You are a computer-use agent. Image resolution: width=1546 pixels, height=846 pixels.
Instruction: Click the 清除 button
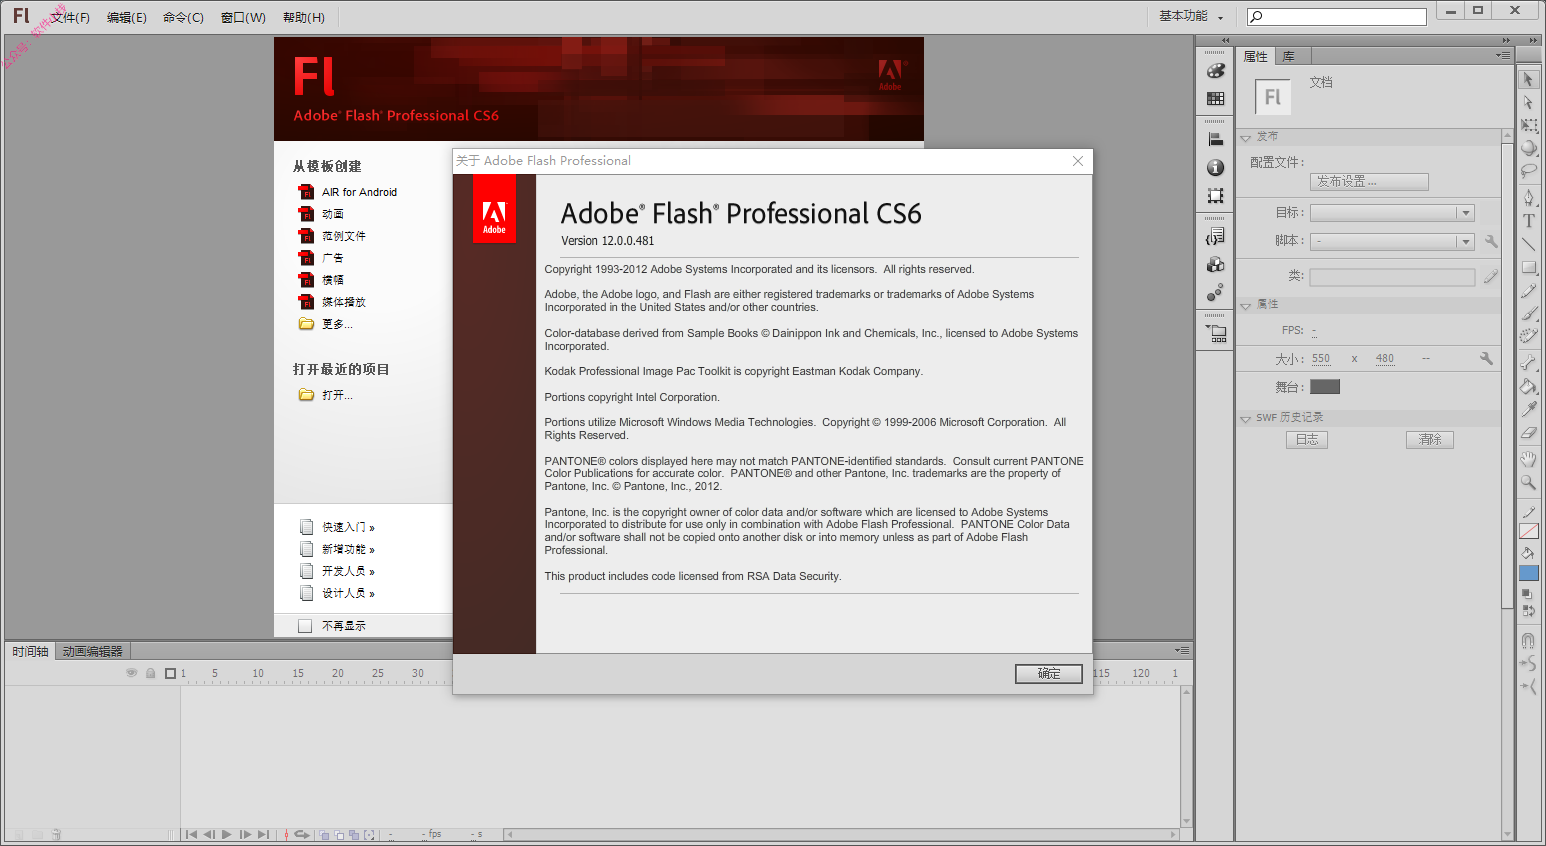(1429, 440)
